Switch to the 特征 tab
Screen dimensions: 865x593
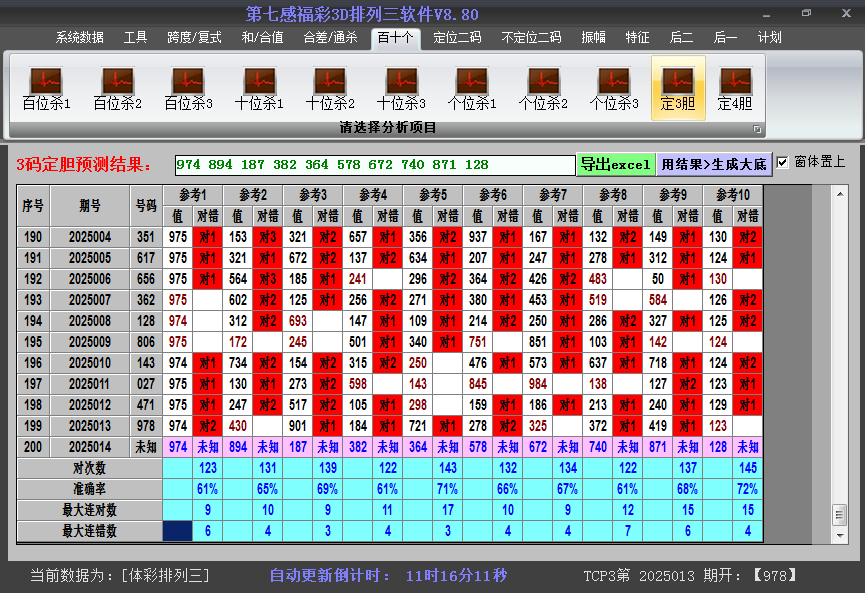(637, 38)
